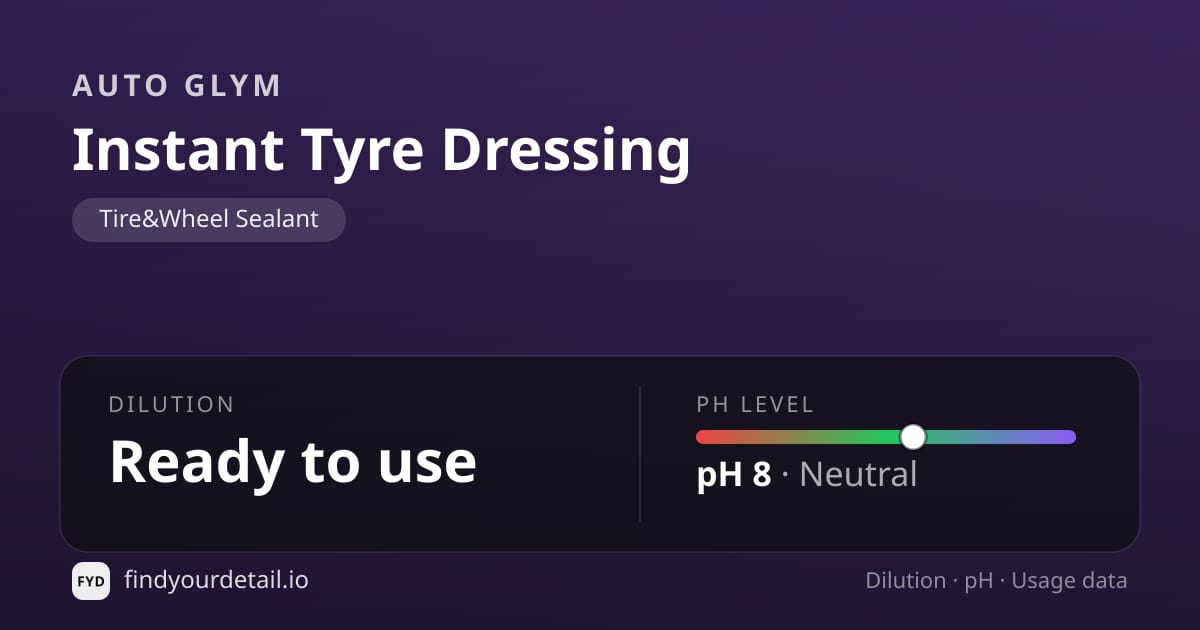Click the pH 8 value text
Screen dimensions: 1200x630
(x=734, y=474)
